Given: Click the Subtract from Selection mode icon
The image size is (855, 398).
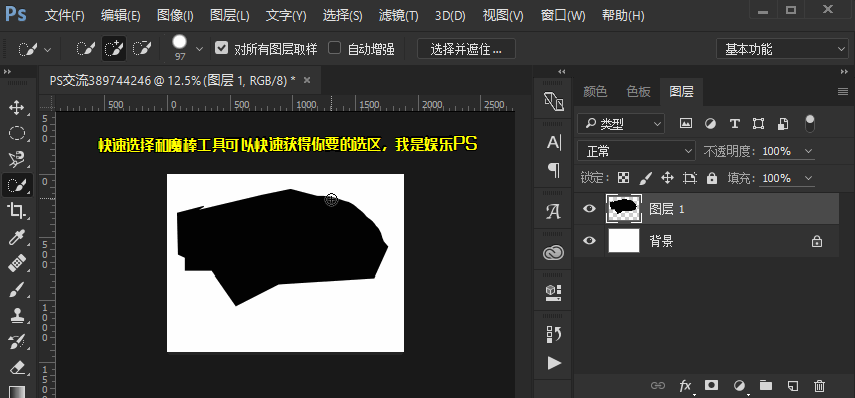Looking at the screenshot, I should click(142, 49).
